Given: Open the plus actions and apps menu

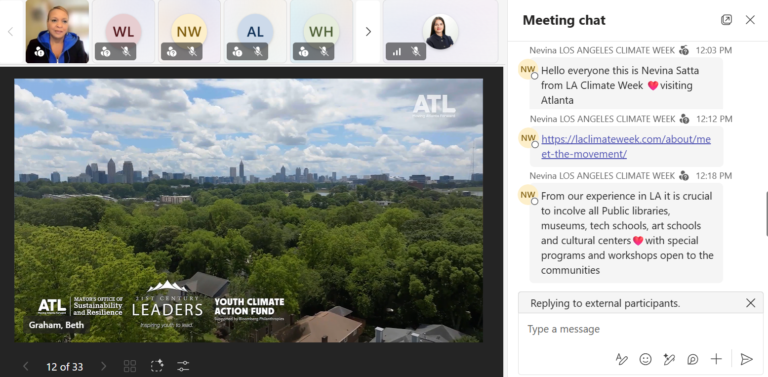Looking at the screenshot, I should (716, 359).
